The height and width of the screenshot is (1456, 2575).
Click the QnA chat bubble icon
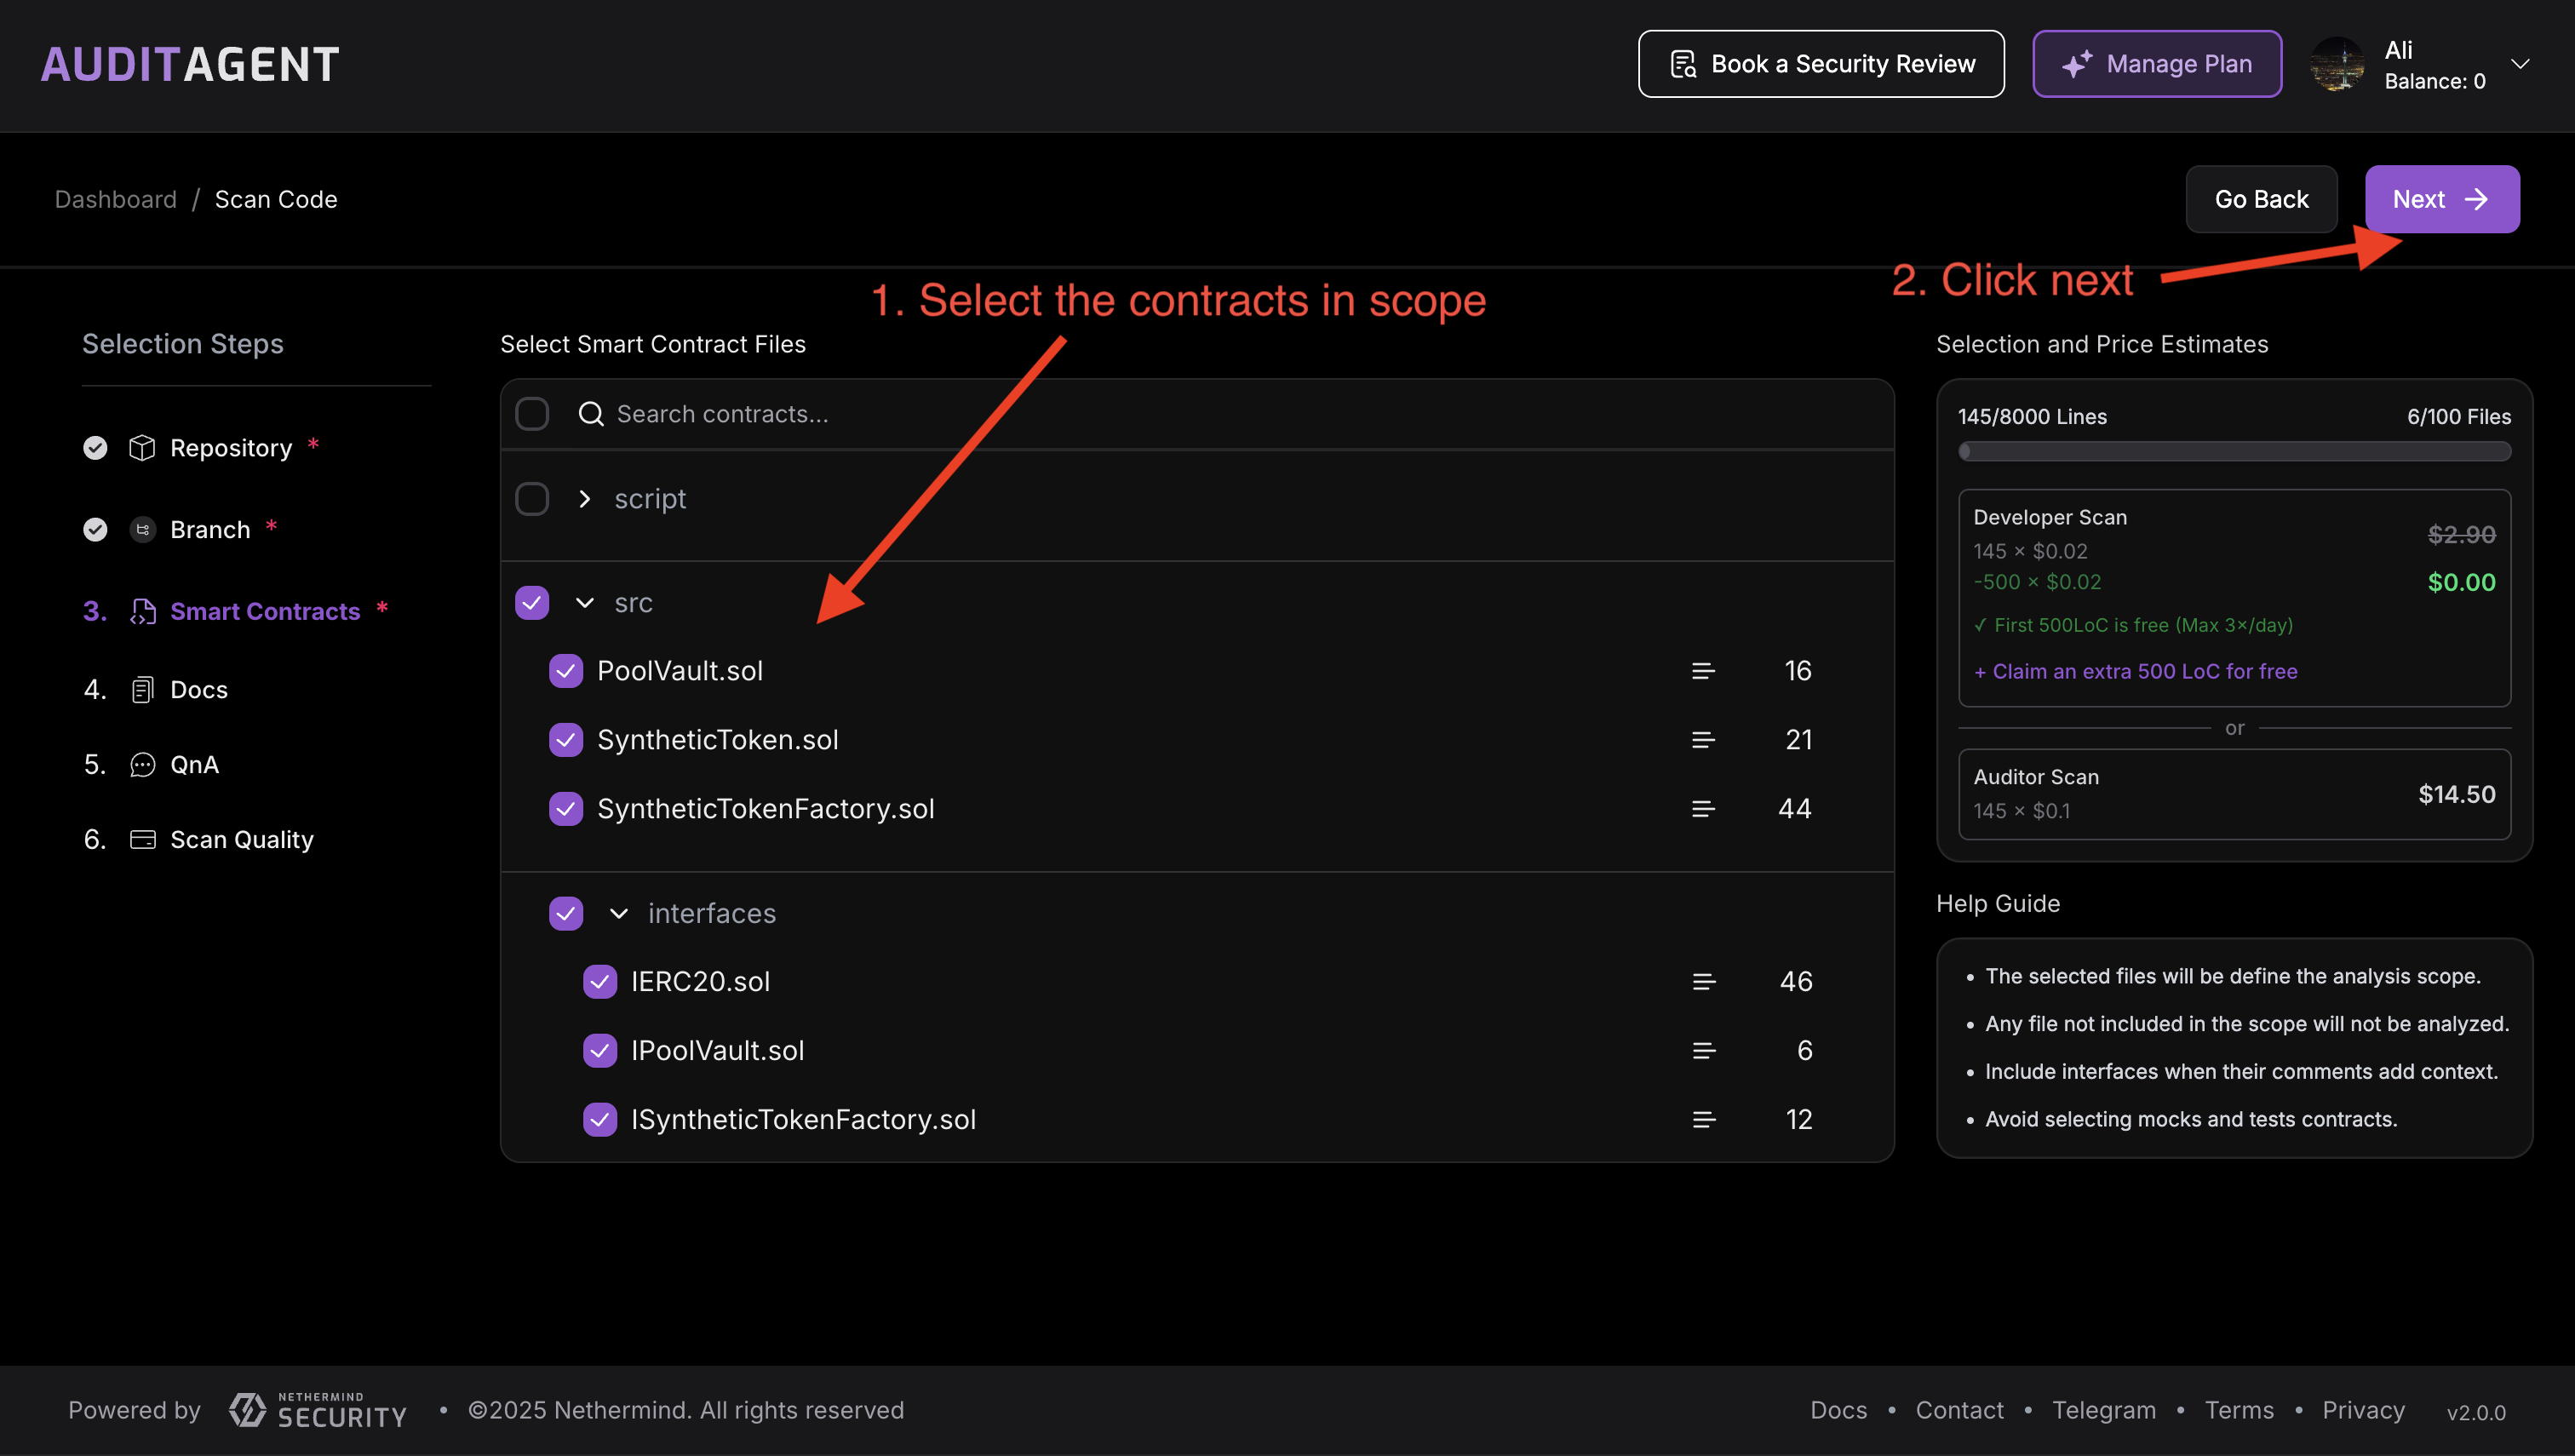click(x=143, y=764)
